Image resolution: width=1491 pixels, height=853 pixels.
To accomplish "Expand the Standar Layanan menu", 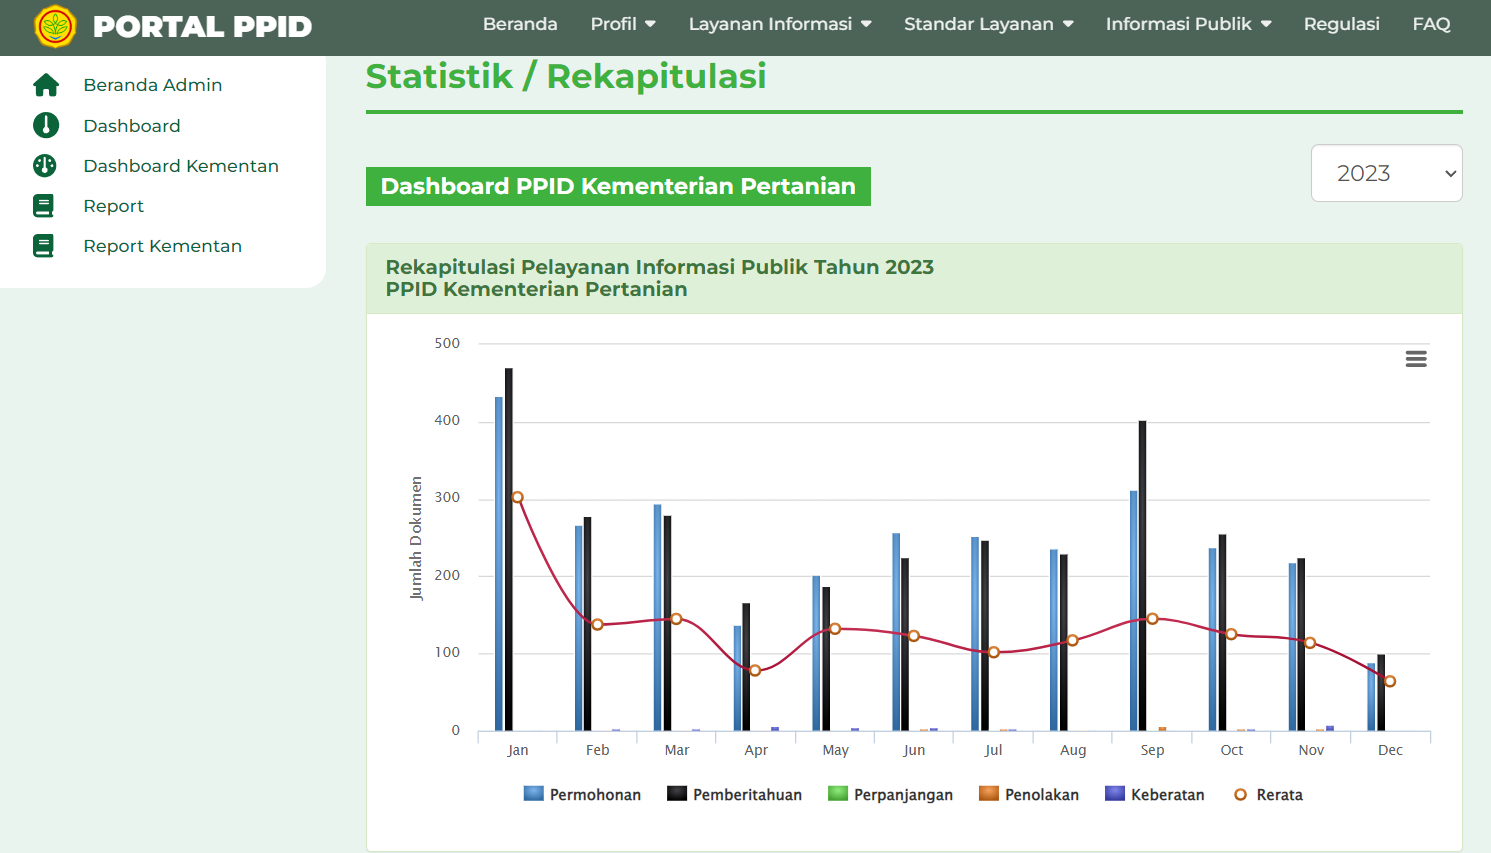I will click(x=989, y=24).
